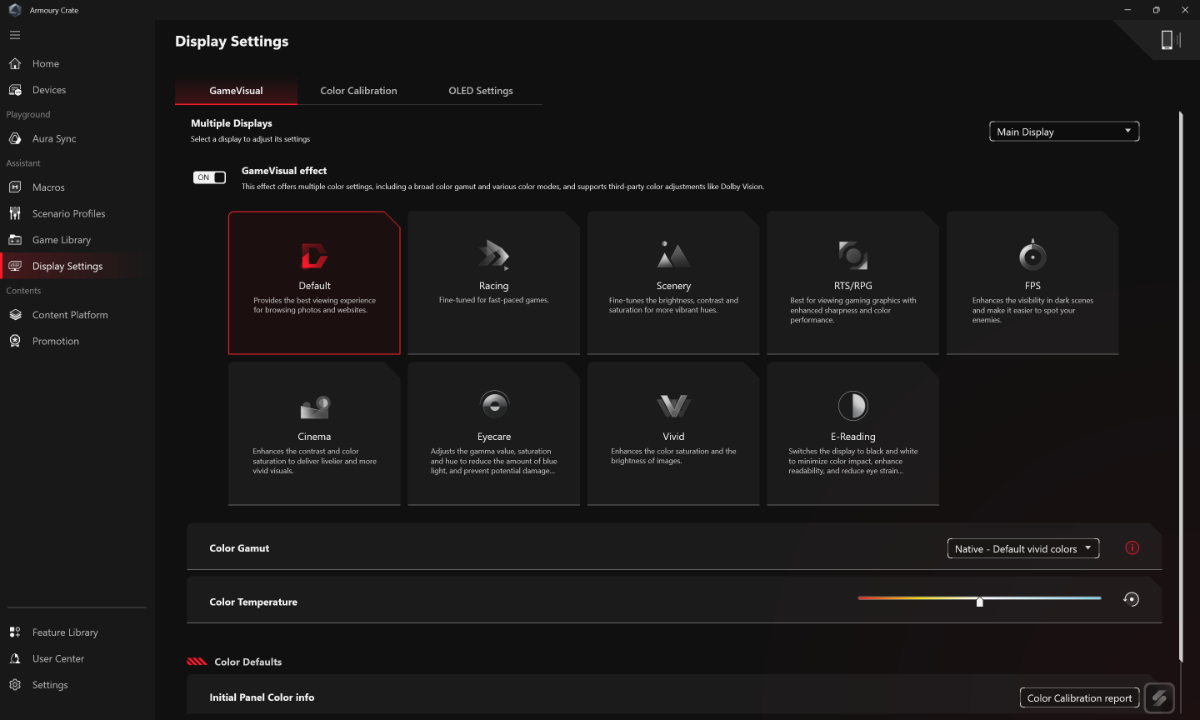Screen dimensions: 1200x720
Task: Click the Armoury Crate logo in title bar
Action: 15,10
